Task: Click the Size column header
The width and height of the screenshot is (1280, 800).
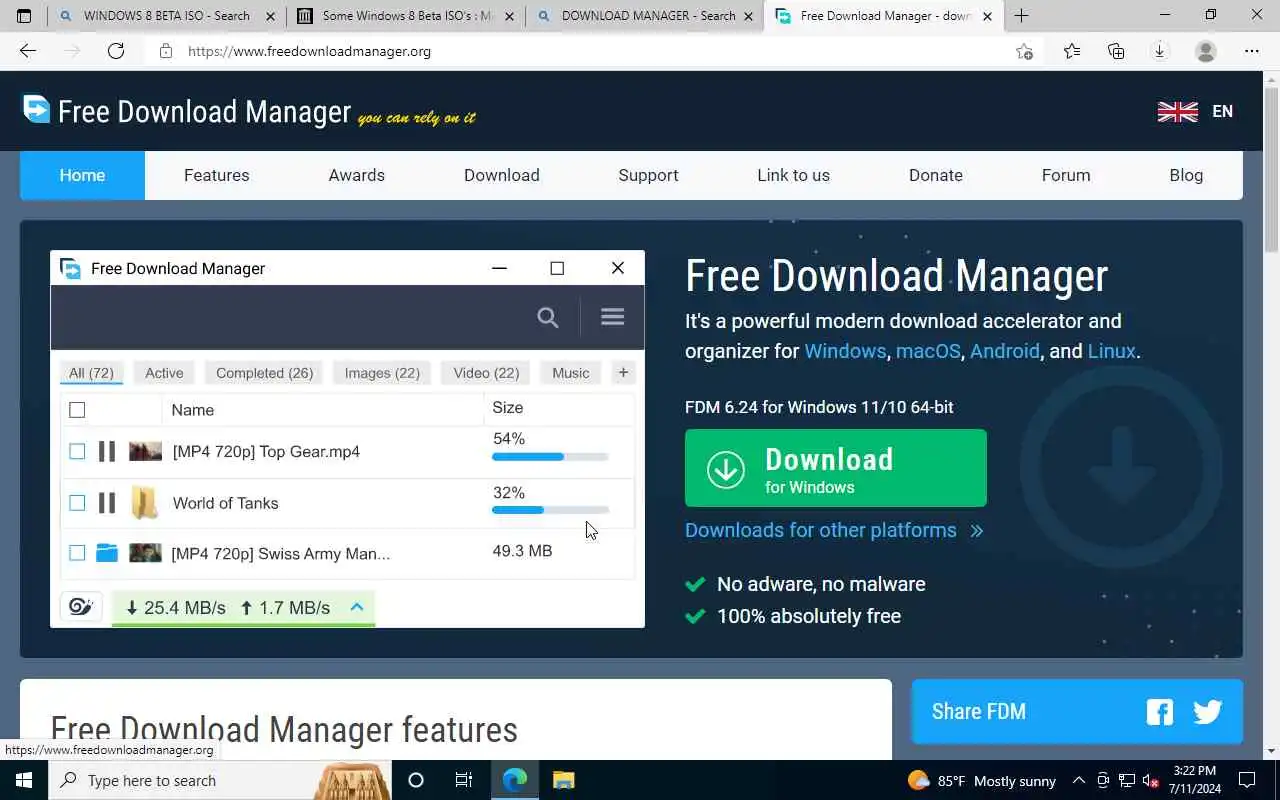Action: [x=508, y=408]
